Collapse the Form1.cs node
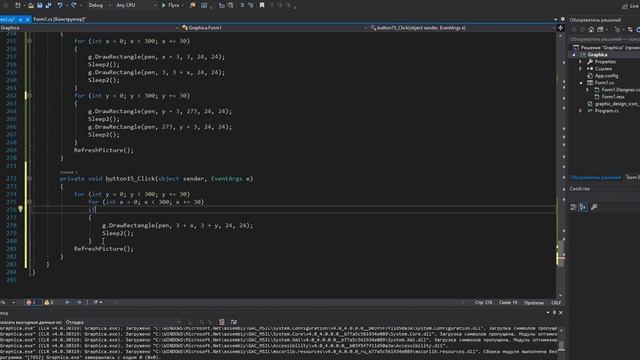 pyautogui.click(x=581, y=82)
